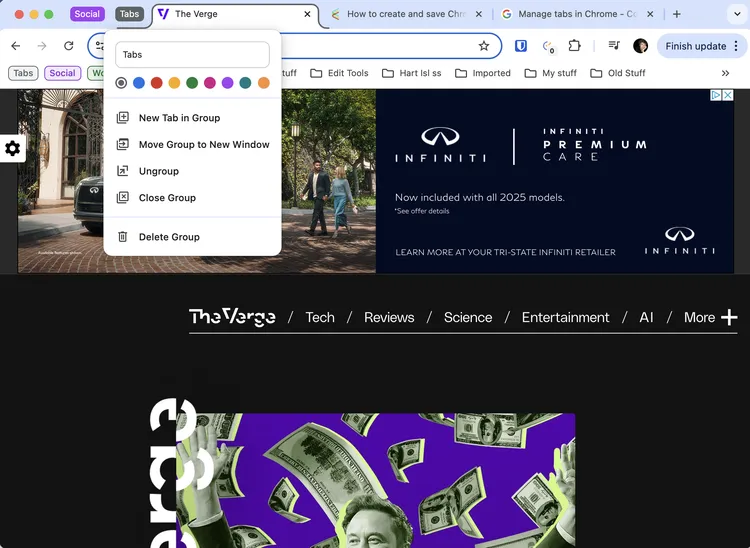Click the user profile avatar
This screenshot has height=548, width=750.
click(x=640, y=46)
